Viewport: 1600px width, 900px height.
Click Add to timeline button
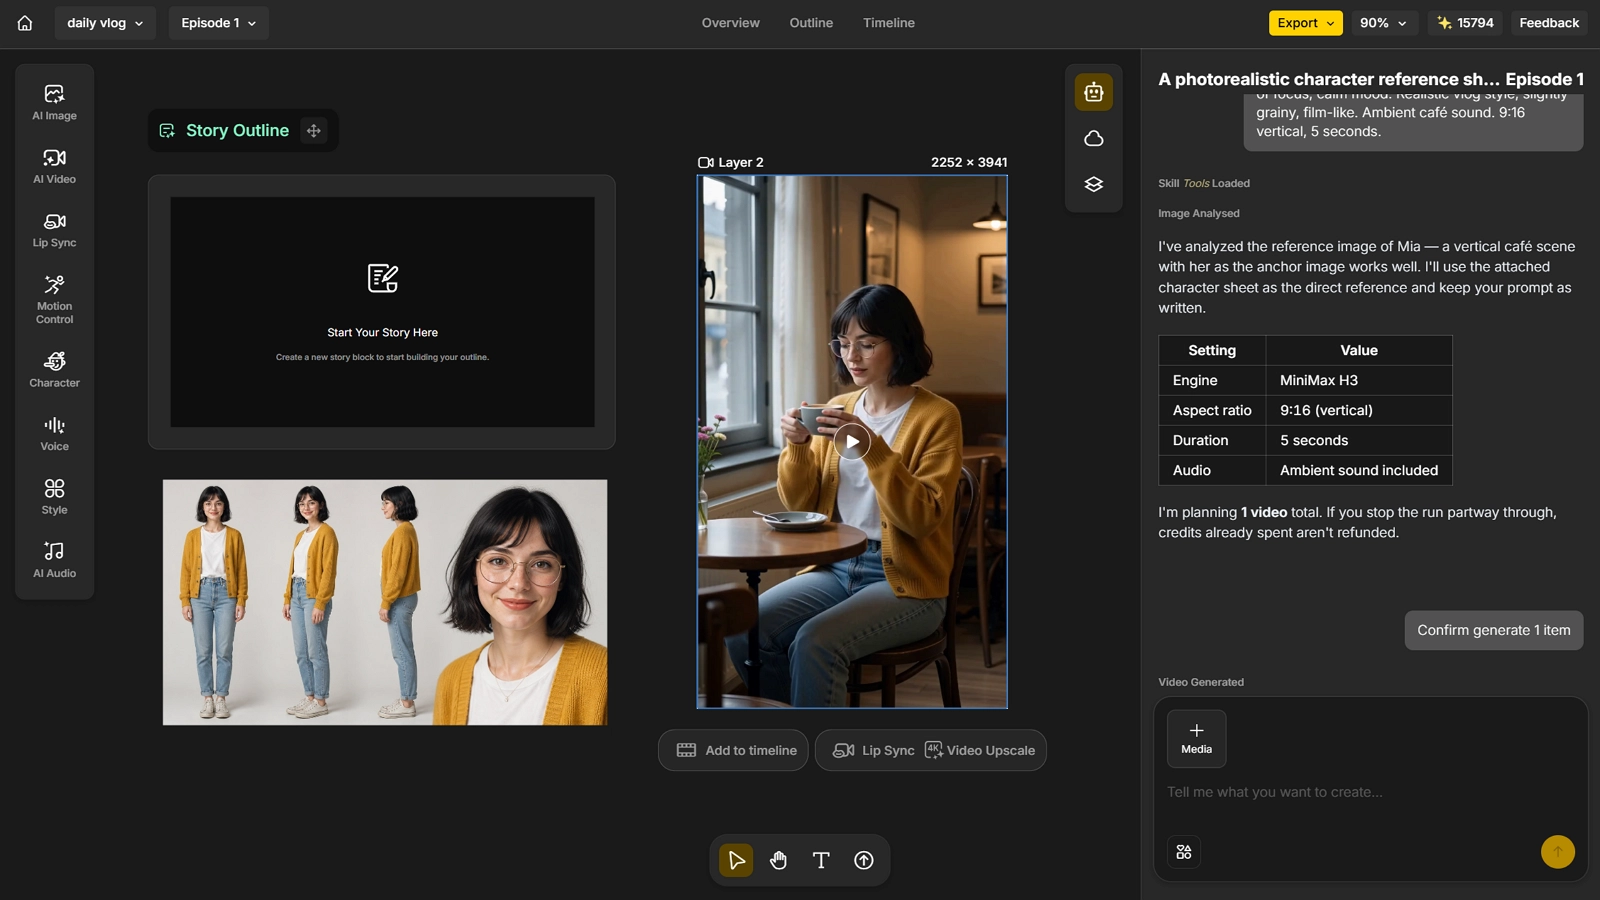click(733, 750)
